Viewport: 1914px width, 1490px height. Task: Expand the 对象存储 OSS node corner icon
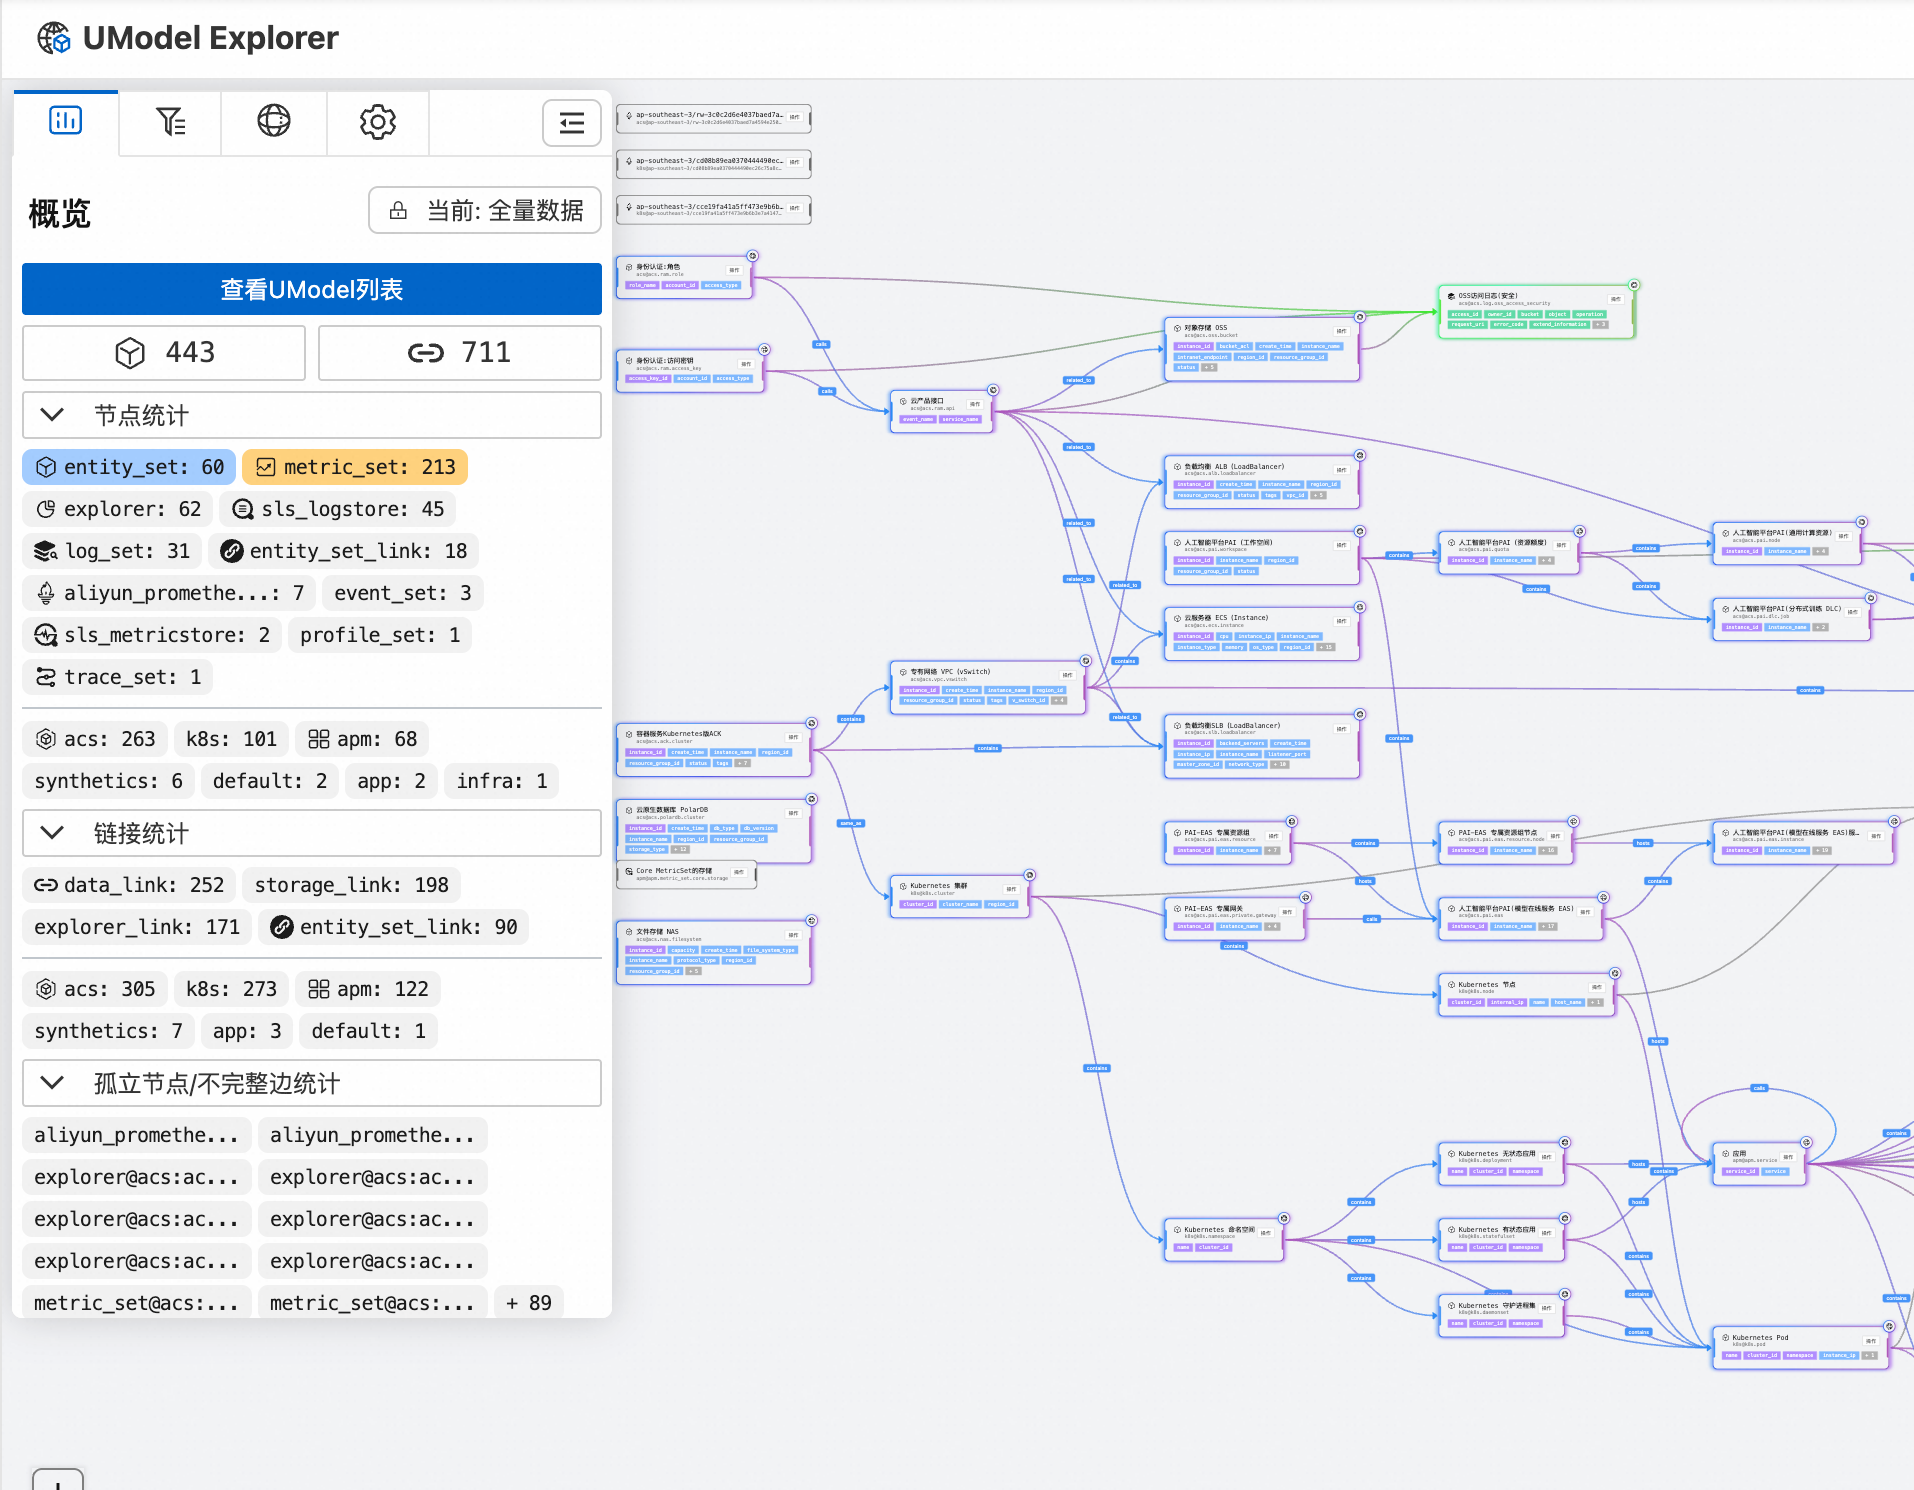pyautogui.click(x=1360, y=317)
